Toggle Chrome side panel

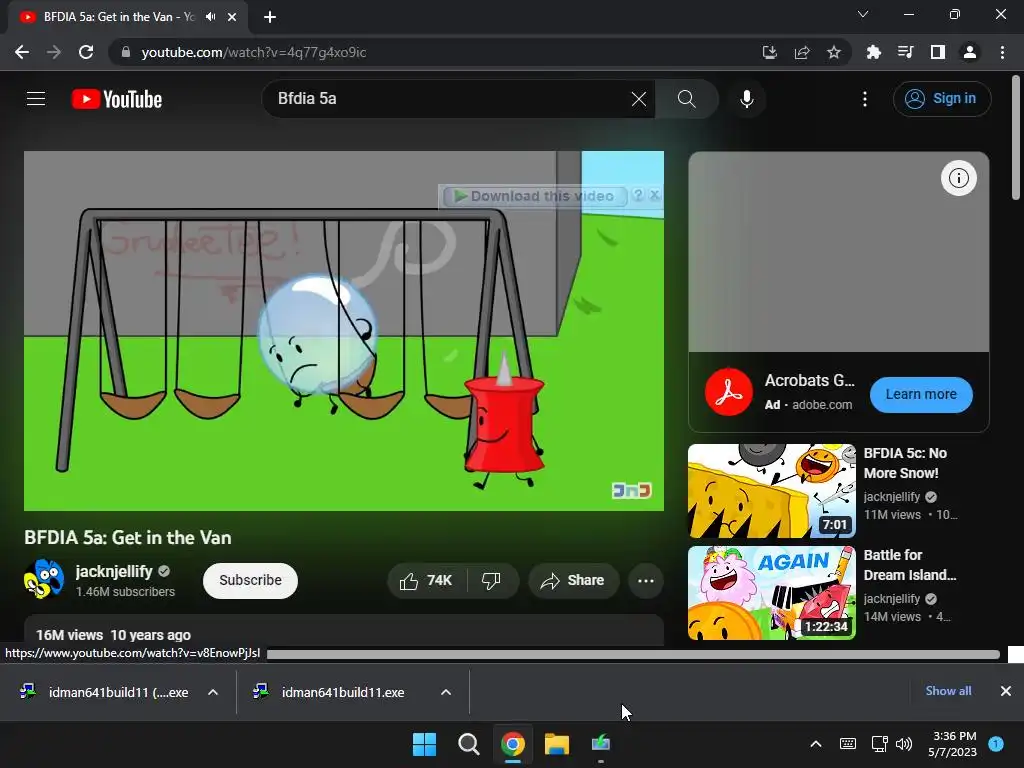coord(938,52)
